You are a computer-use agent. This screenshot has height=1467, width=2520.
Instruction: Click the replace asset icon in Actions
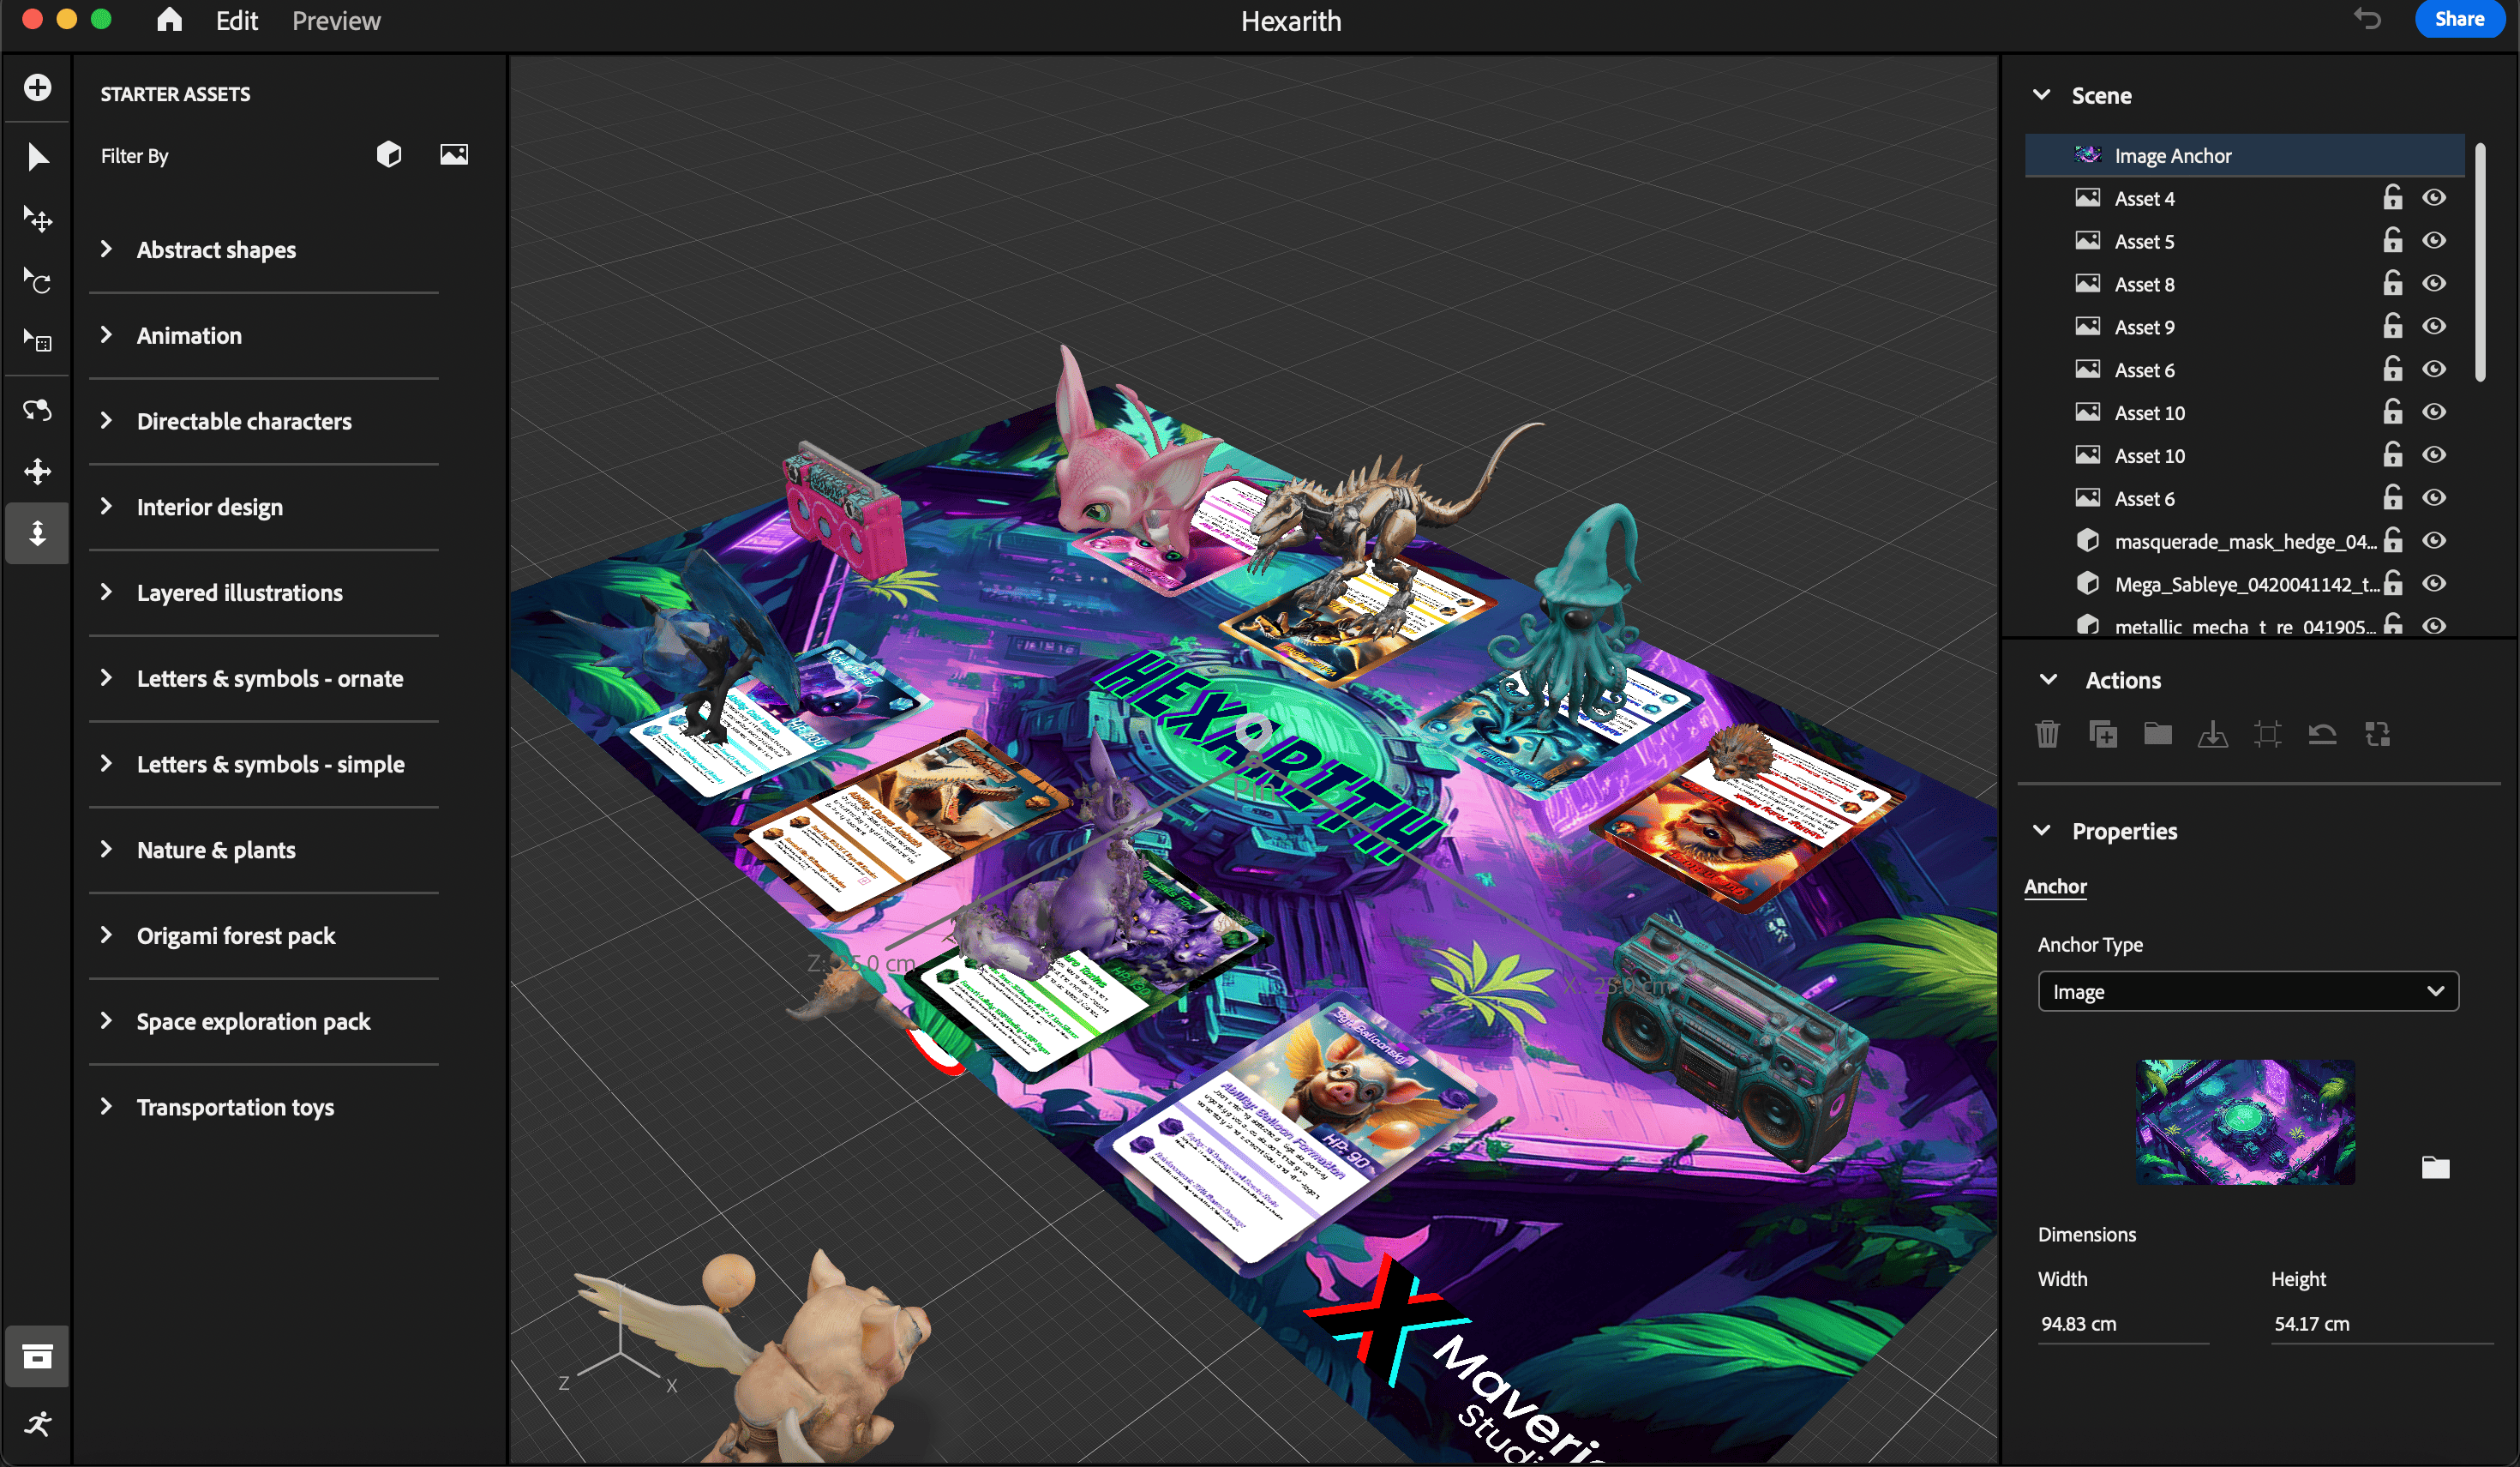2377,734
